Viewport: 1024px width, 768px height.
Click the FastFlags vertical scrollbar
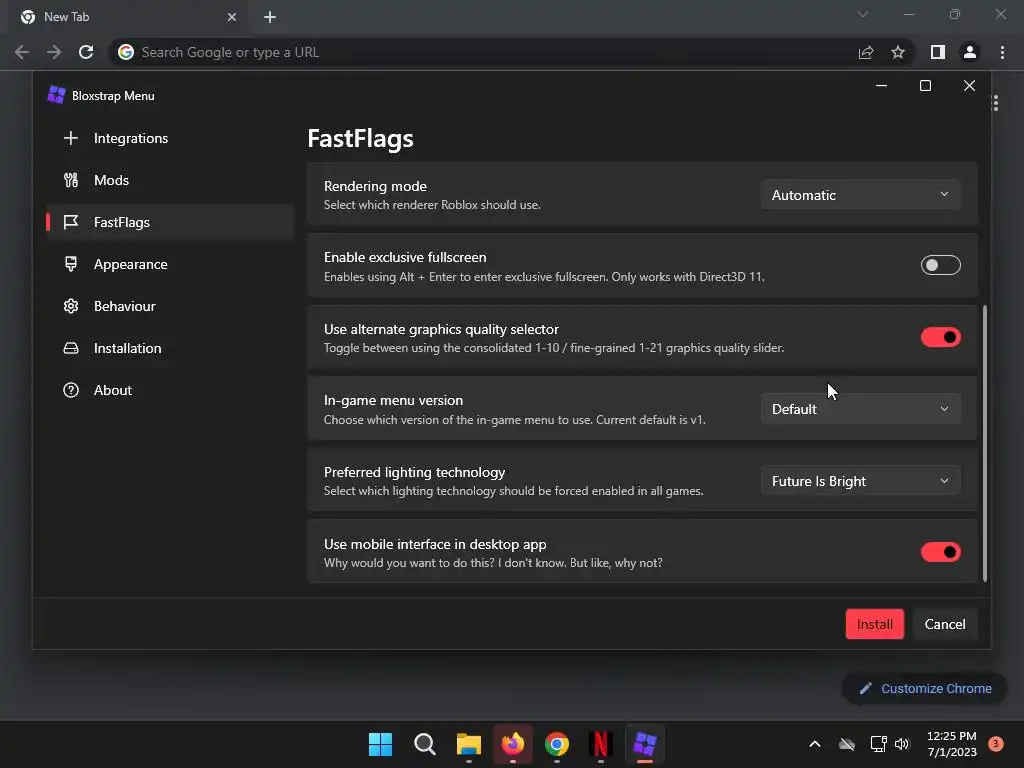pos(985,443)
